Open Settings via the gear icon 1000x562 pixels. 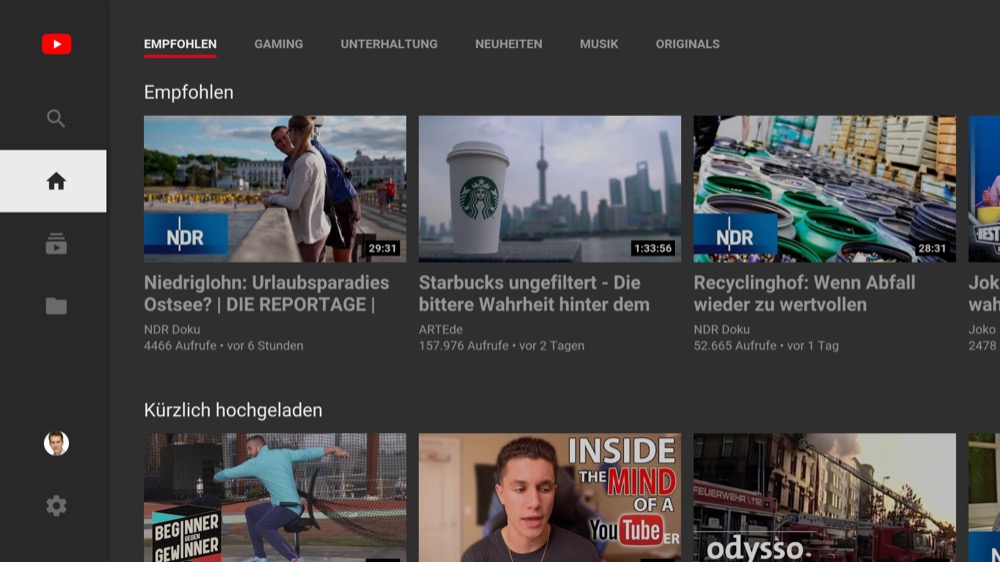(x=56, y=506)
